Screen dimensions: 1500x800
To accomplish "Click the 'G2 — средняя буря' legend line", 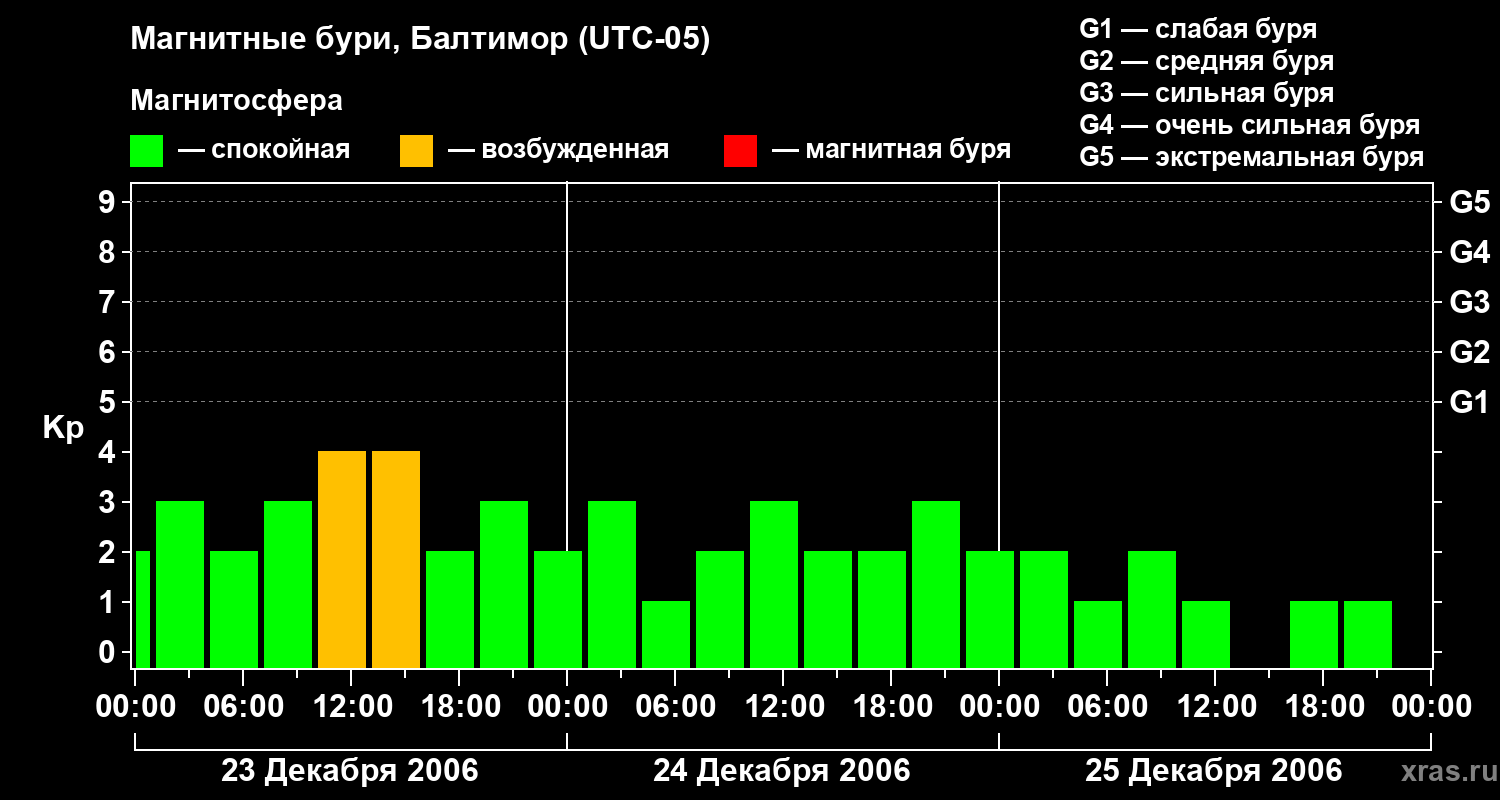I will (x=1207, y=62).
